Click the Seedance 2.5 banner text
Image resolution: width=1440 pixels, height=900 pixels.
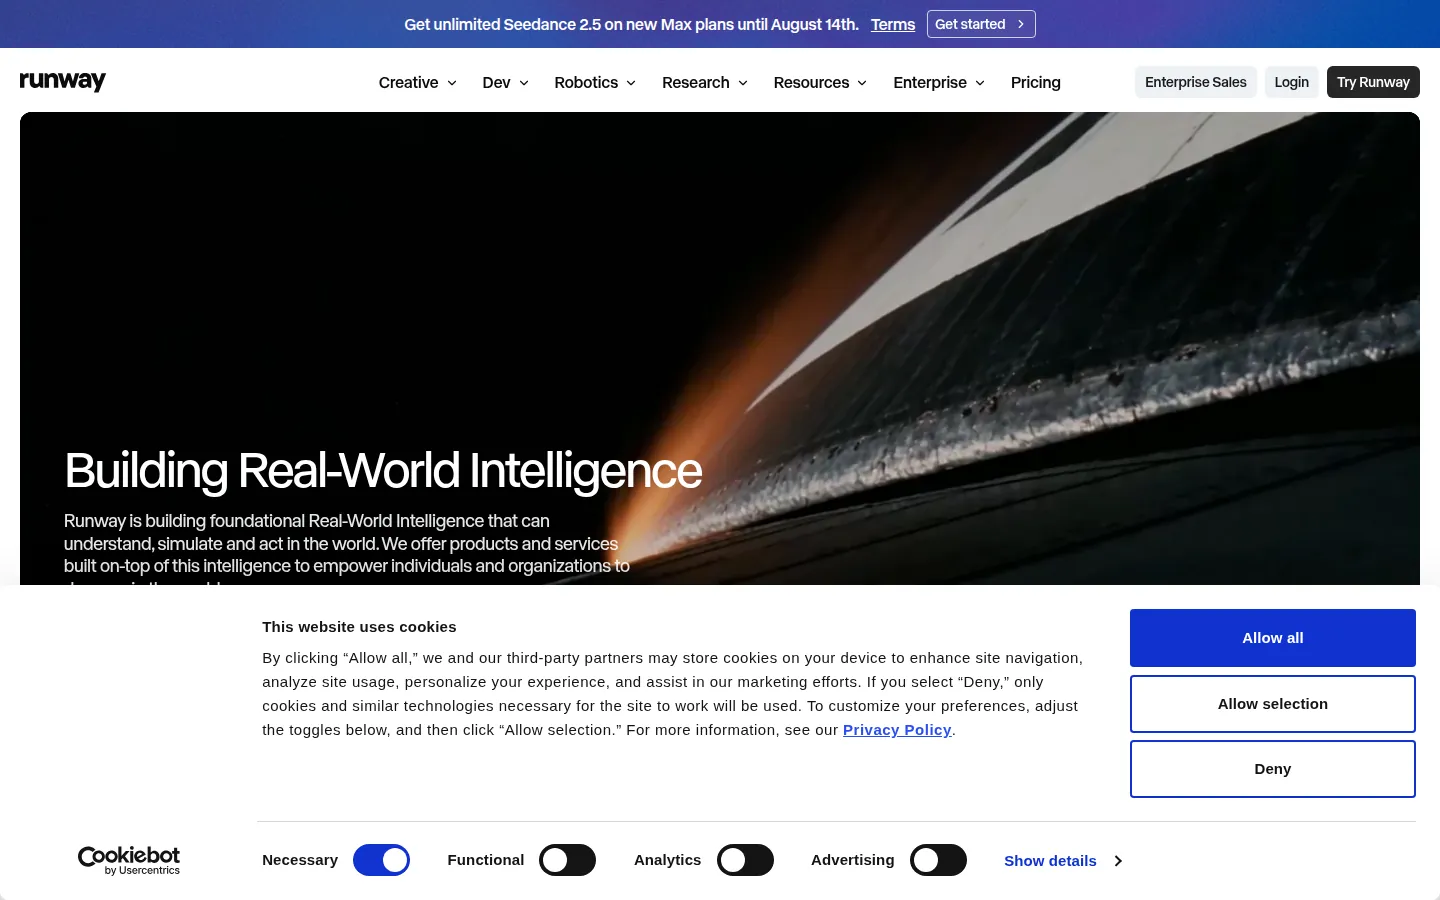pos(631,24)
